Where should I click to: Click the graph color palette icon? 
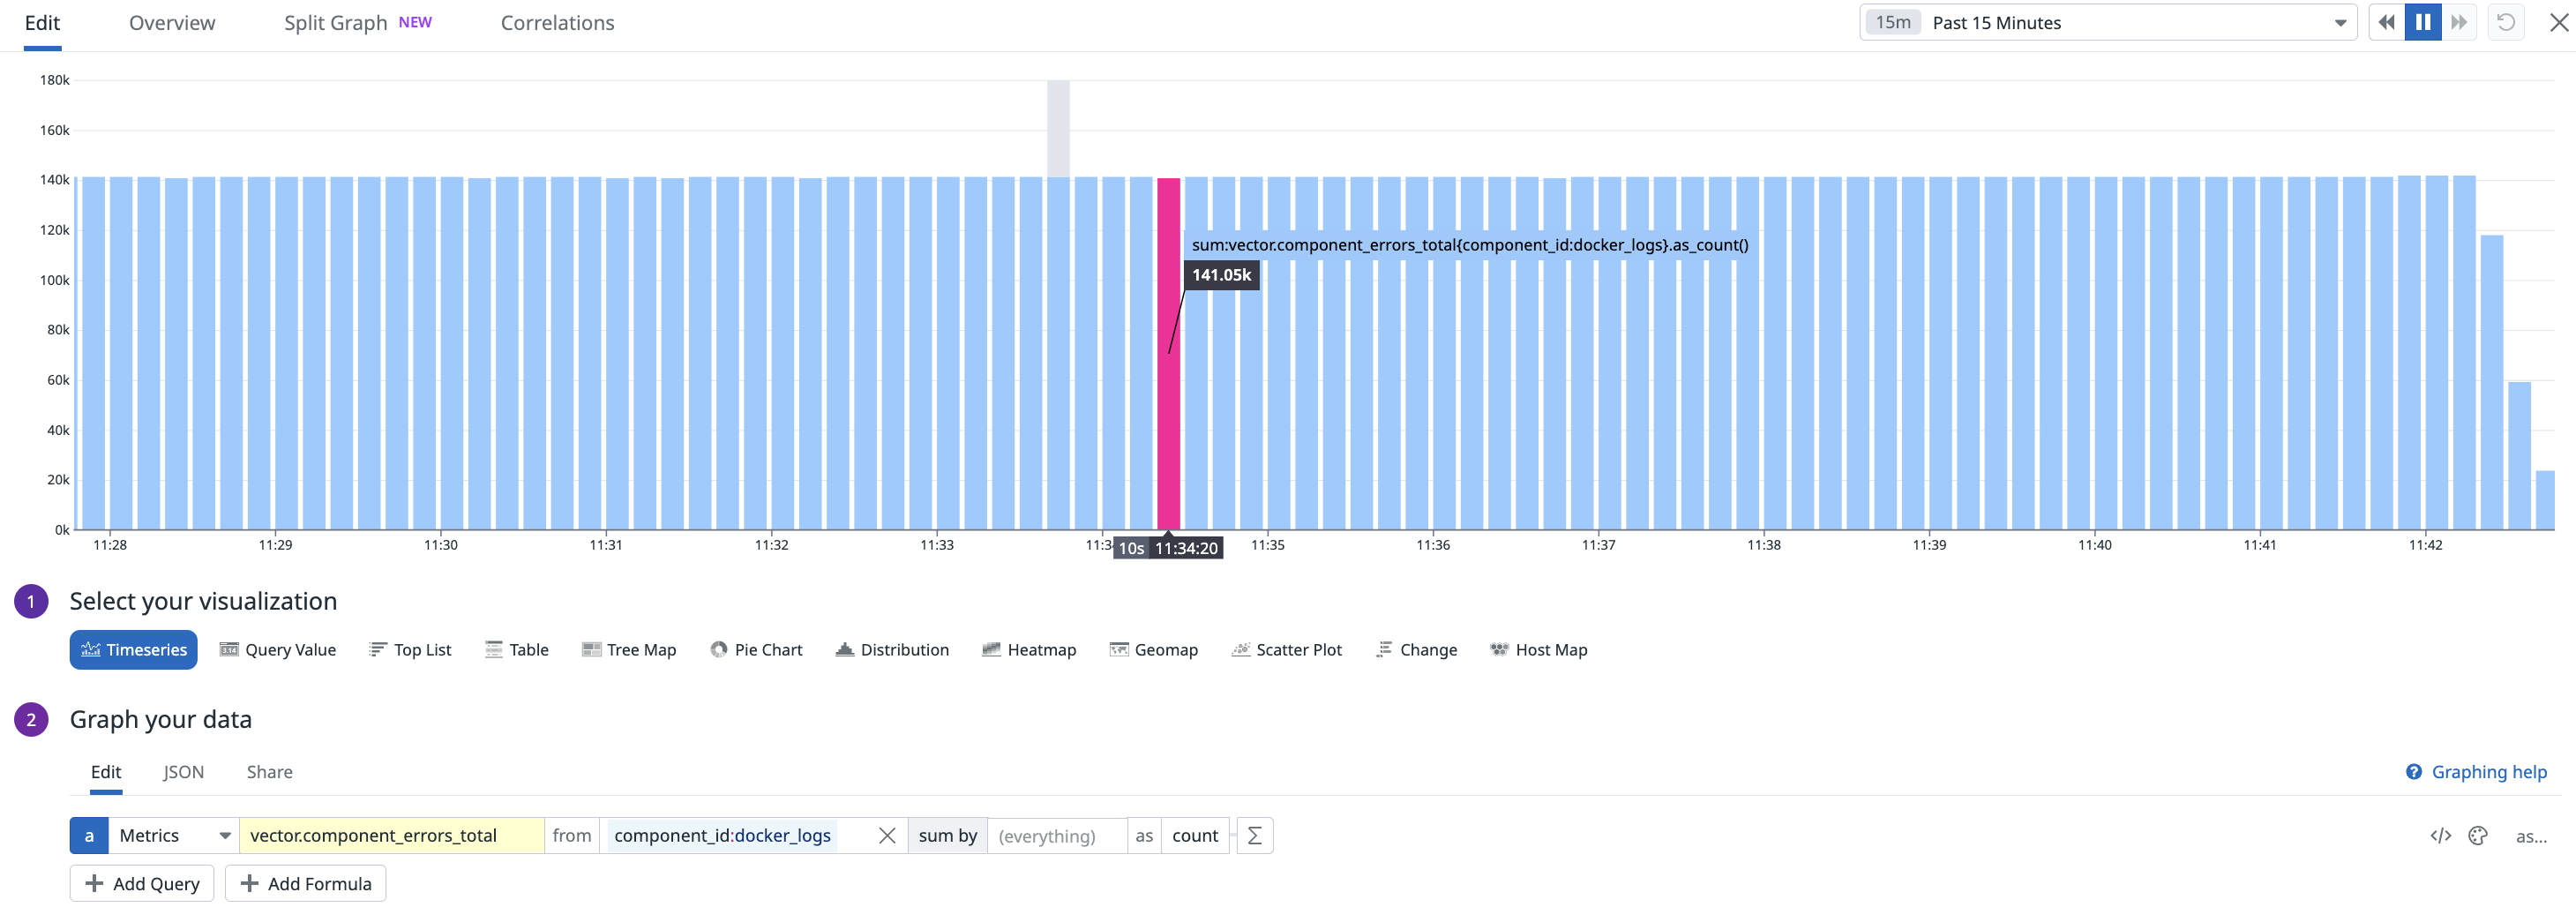coord(2479,835)
